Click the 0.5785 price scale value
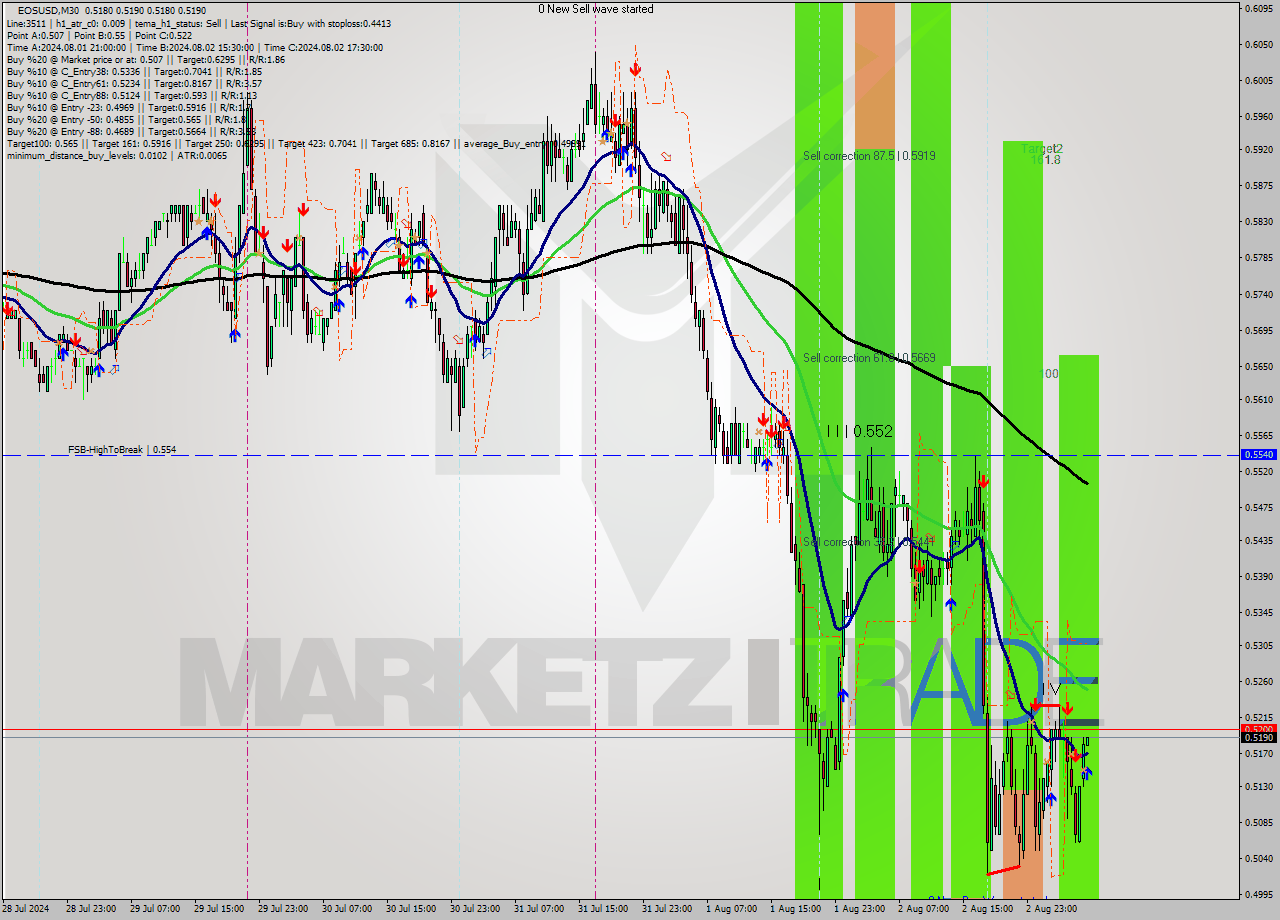1280x920 pixels. pos(1258,258)
